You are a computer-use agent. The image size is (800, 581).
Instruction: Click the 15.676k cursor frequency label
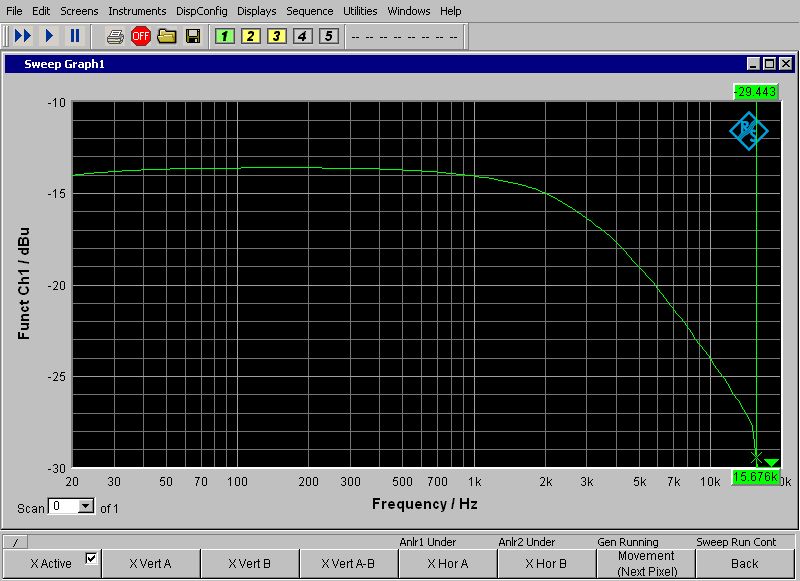[x=756, y=477]
